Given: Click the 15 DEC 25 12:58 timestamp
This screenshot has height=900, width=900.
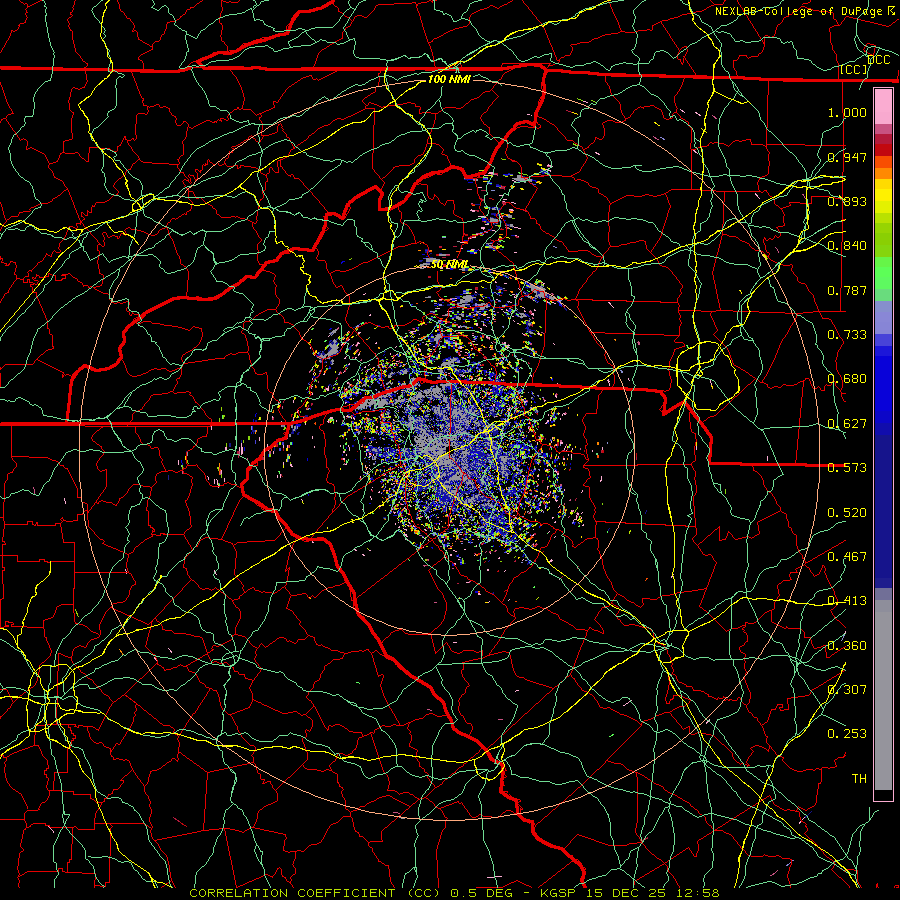Looking at the screenshot, I should point(653,893).
